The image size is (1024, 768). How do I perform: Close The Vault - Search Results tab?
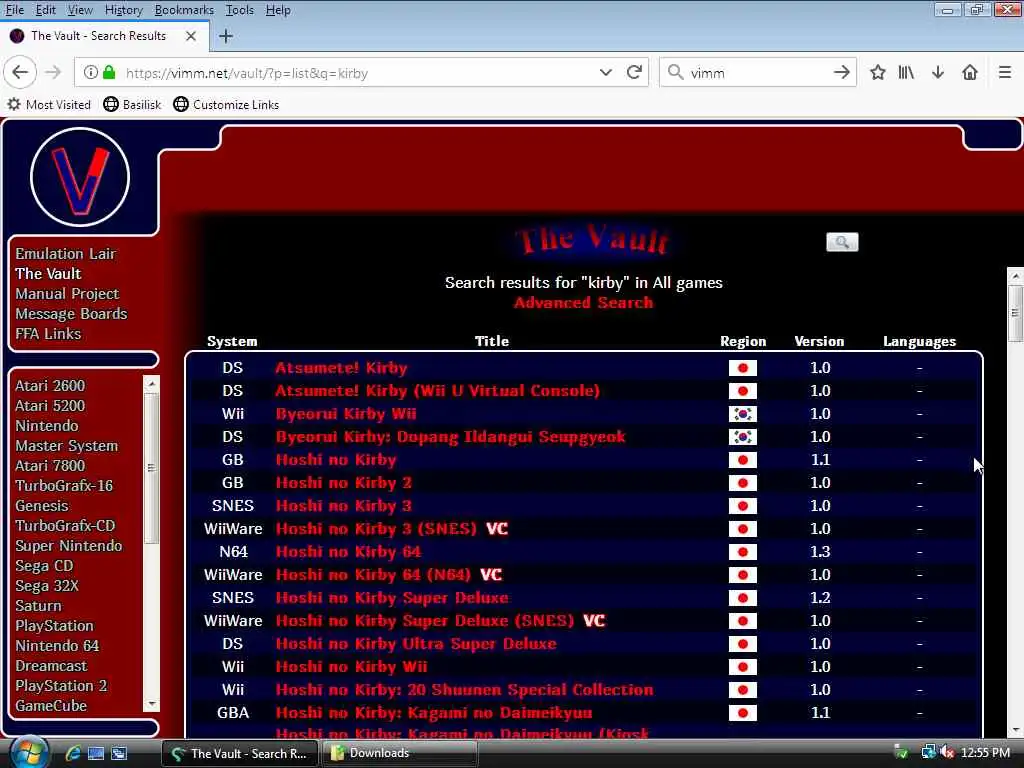pyautogui.click(x=191, y=36)
